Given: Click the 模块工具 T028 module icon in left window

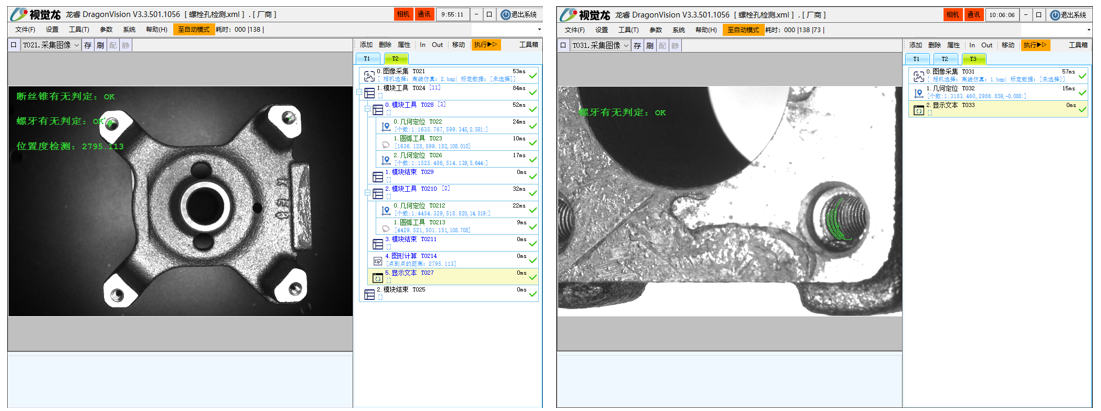Looking at the screenshot, I should [377, 110].
